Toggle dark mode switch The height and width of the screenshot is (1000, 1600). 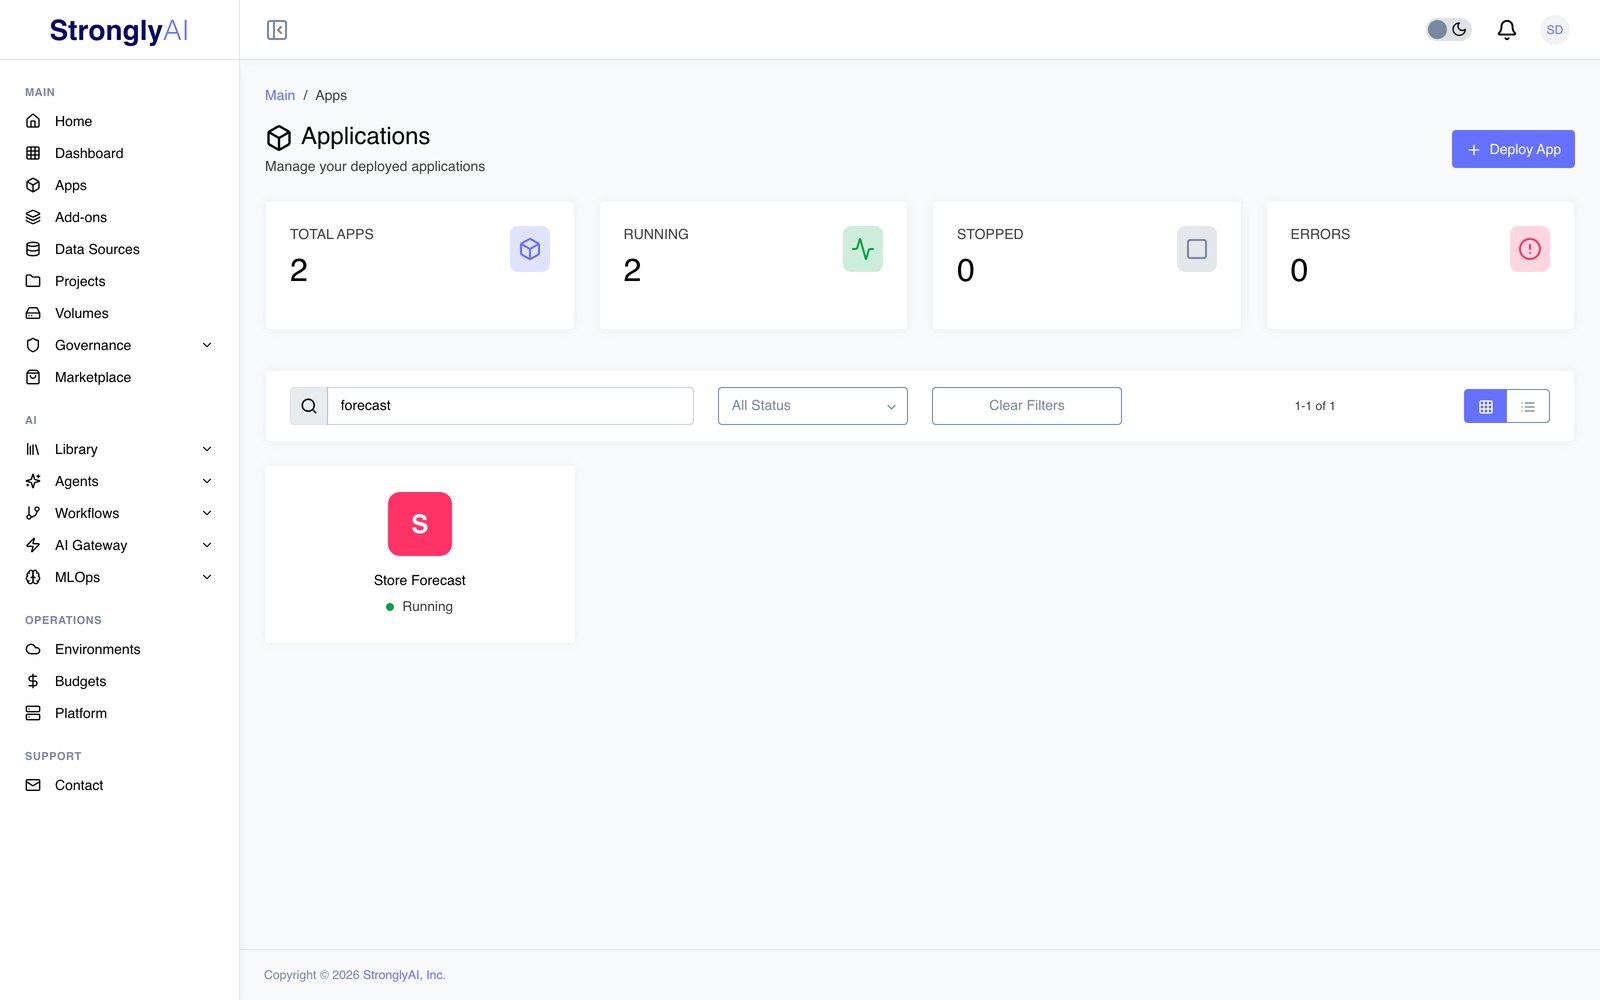[x=1448, y=30]
